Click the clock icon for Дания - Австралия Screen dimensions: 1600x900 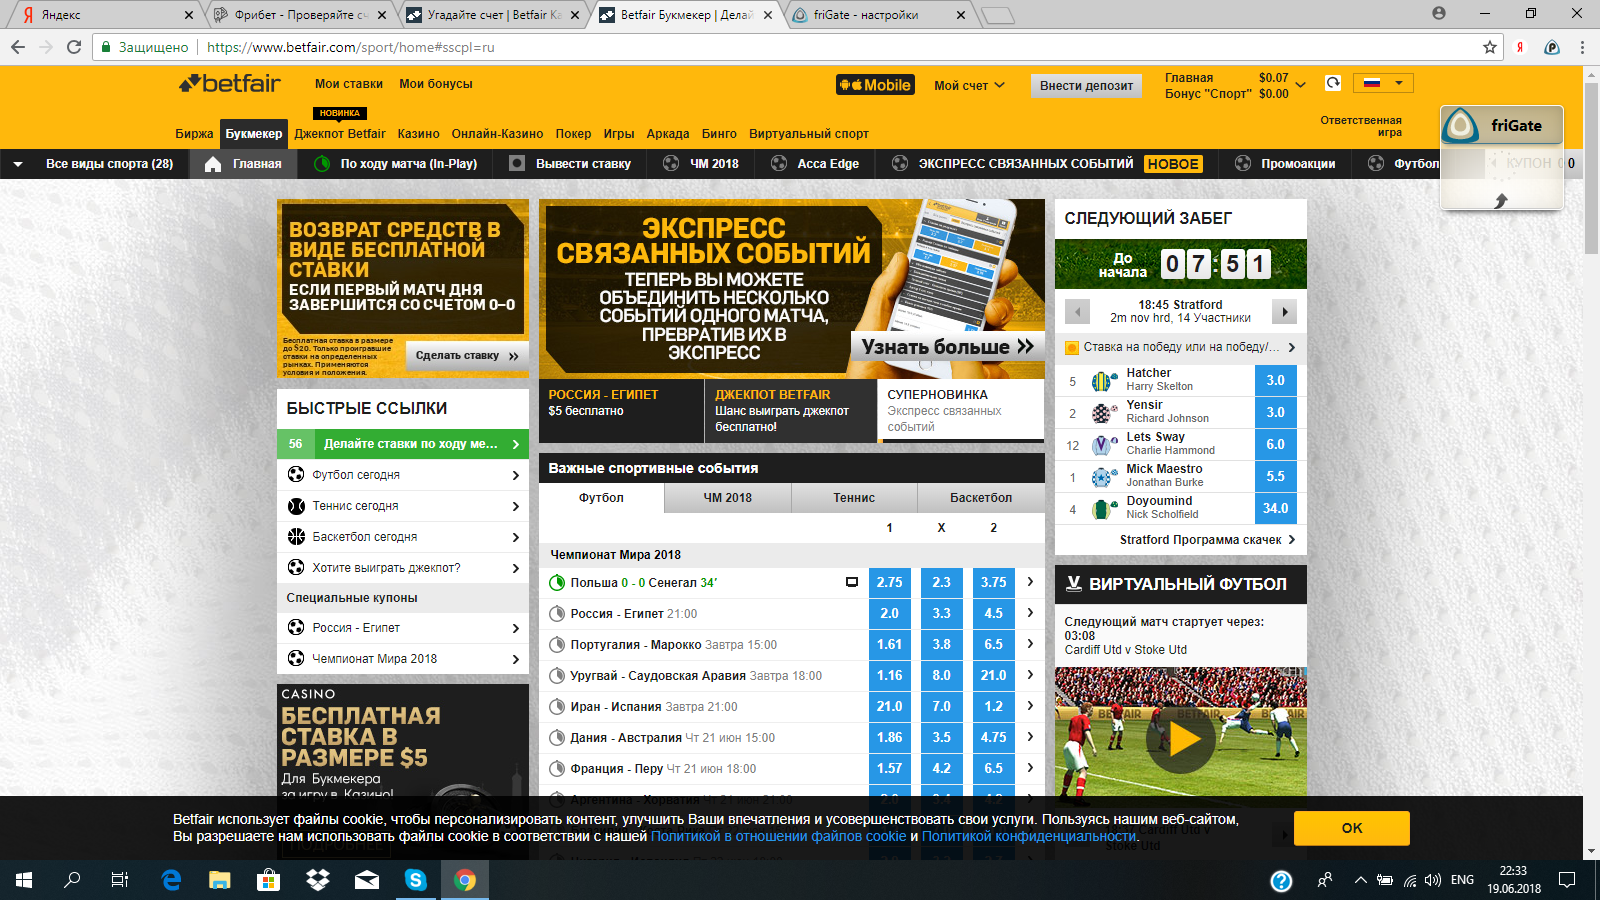coord(557,738)
